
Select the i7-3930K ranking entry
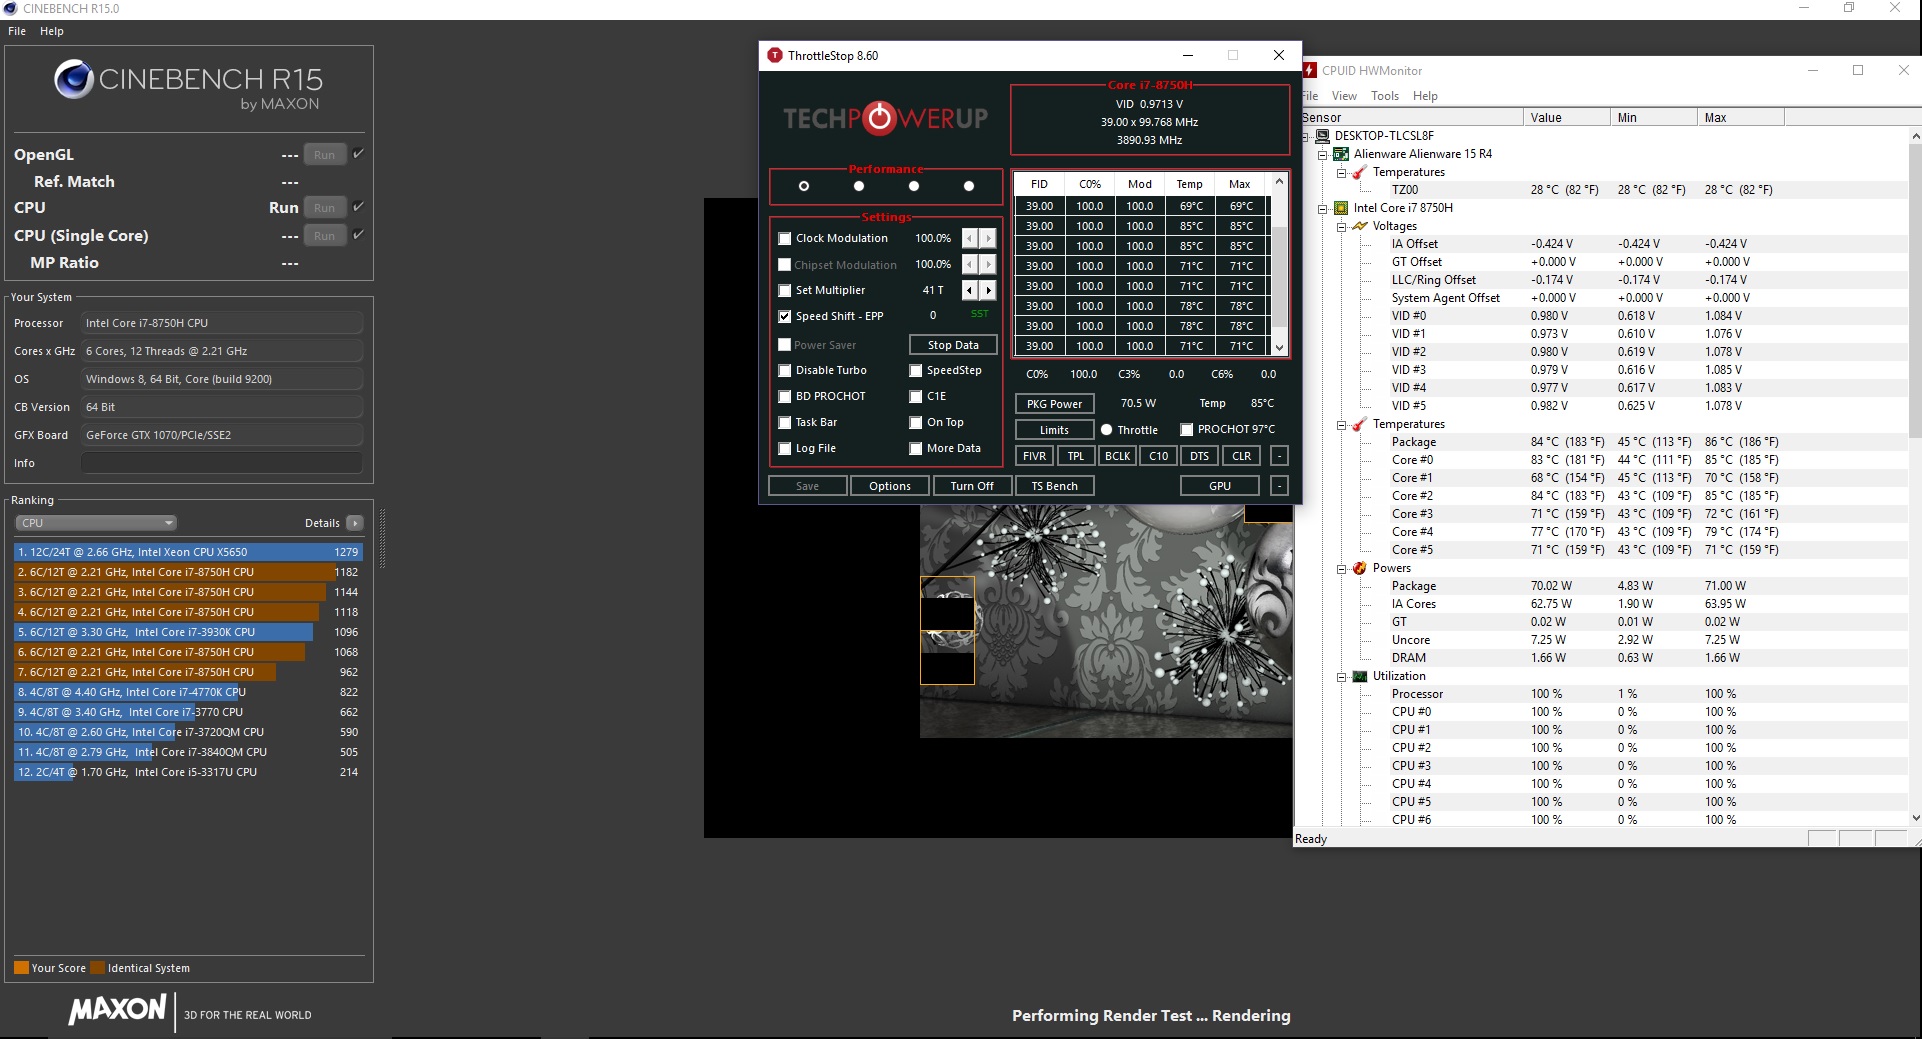[188, 632]
